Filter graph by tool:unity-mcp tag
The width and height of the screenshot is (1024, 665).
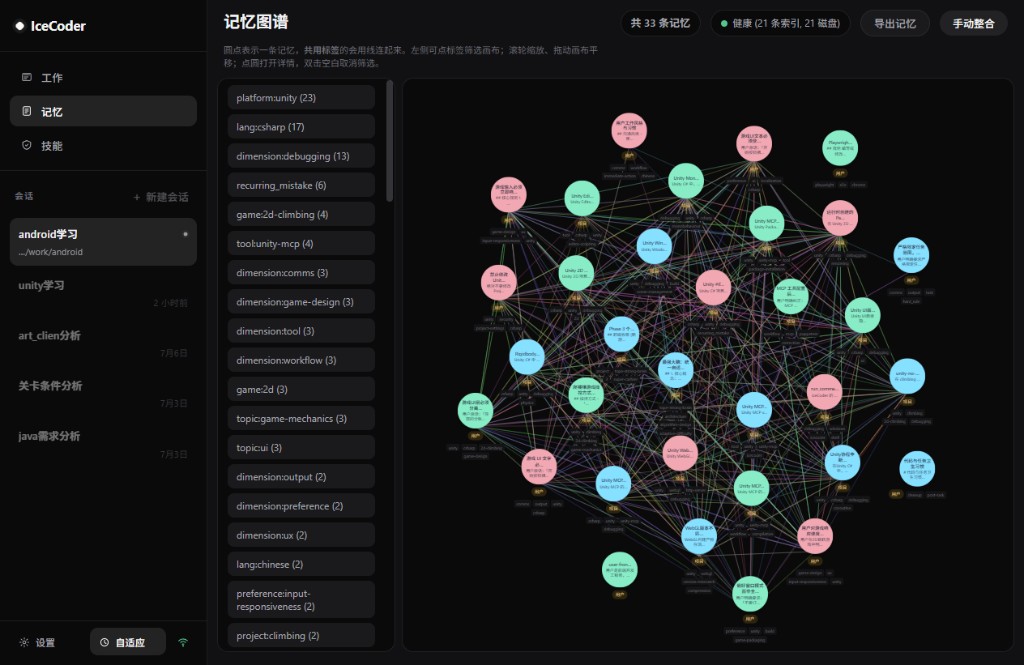pyautogui.click(x=301, y=244)
